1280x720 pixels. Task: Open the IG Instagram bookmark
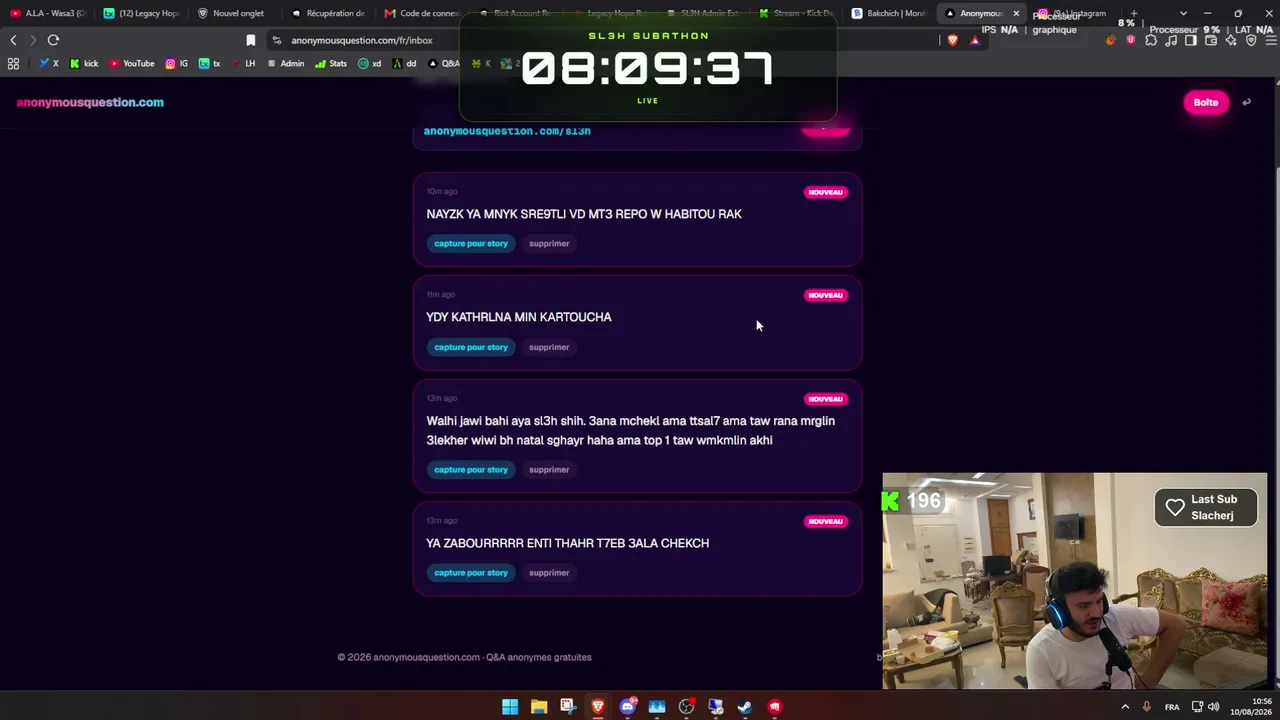pyautogui.click(x=177, y=63)
